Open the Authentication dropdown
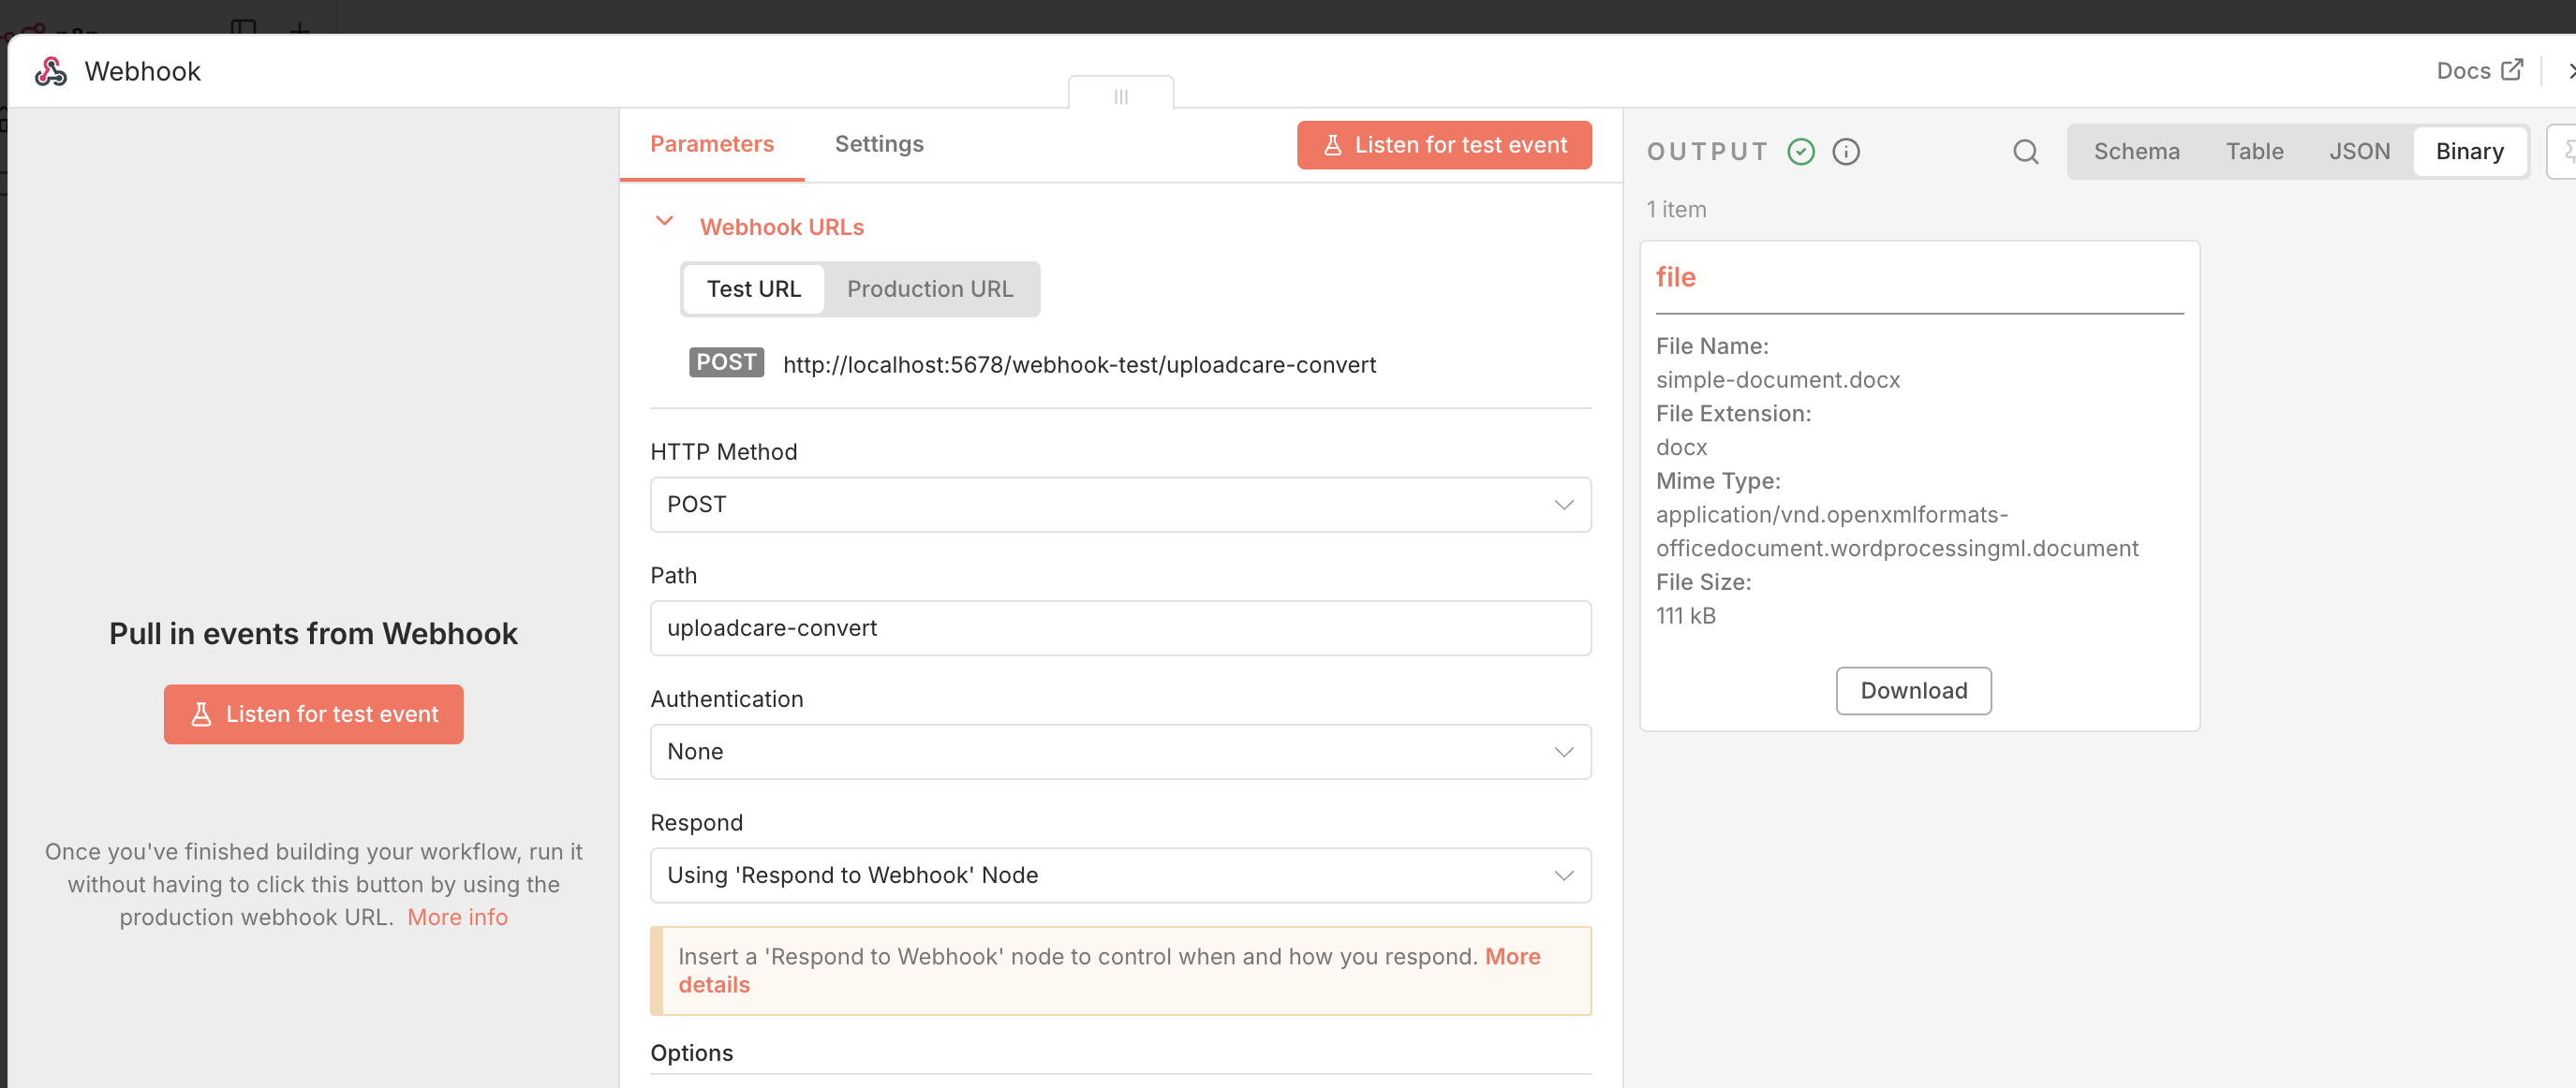 (1120, 751)
